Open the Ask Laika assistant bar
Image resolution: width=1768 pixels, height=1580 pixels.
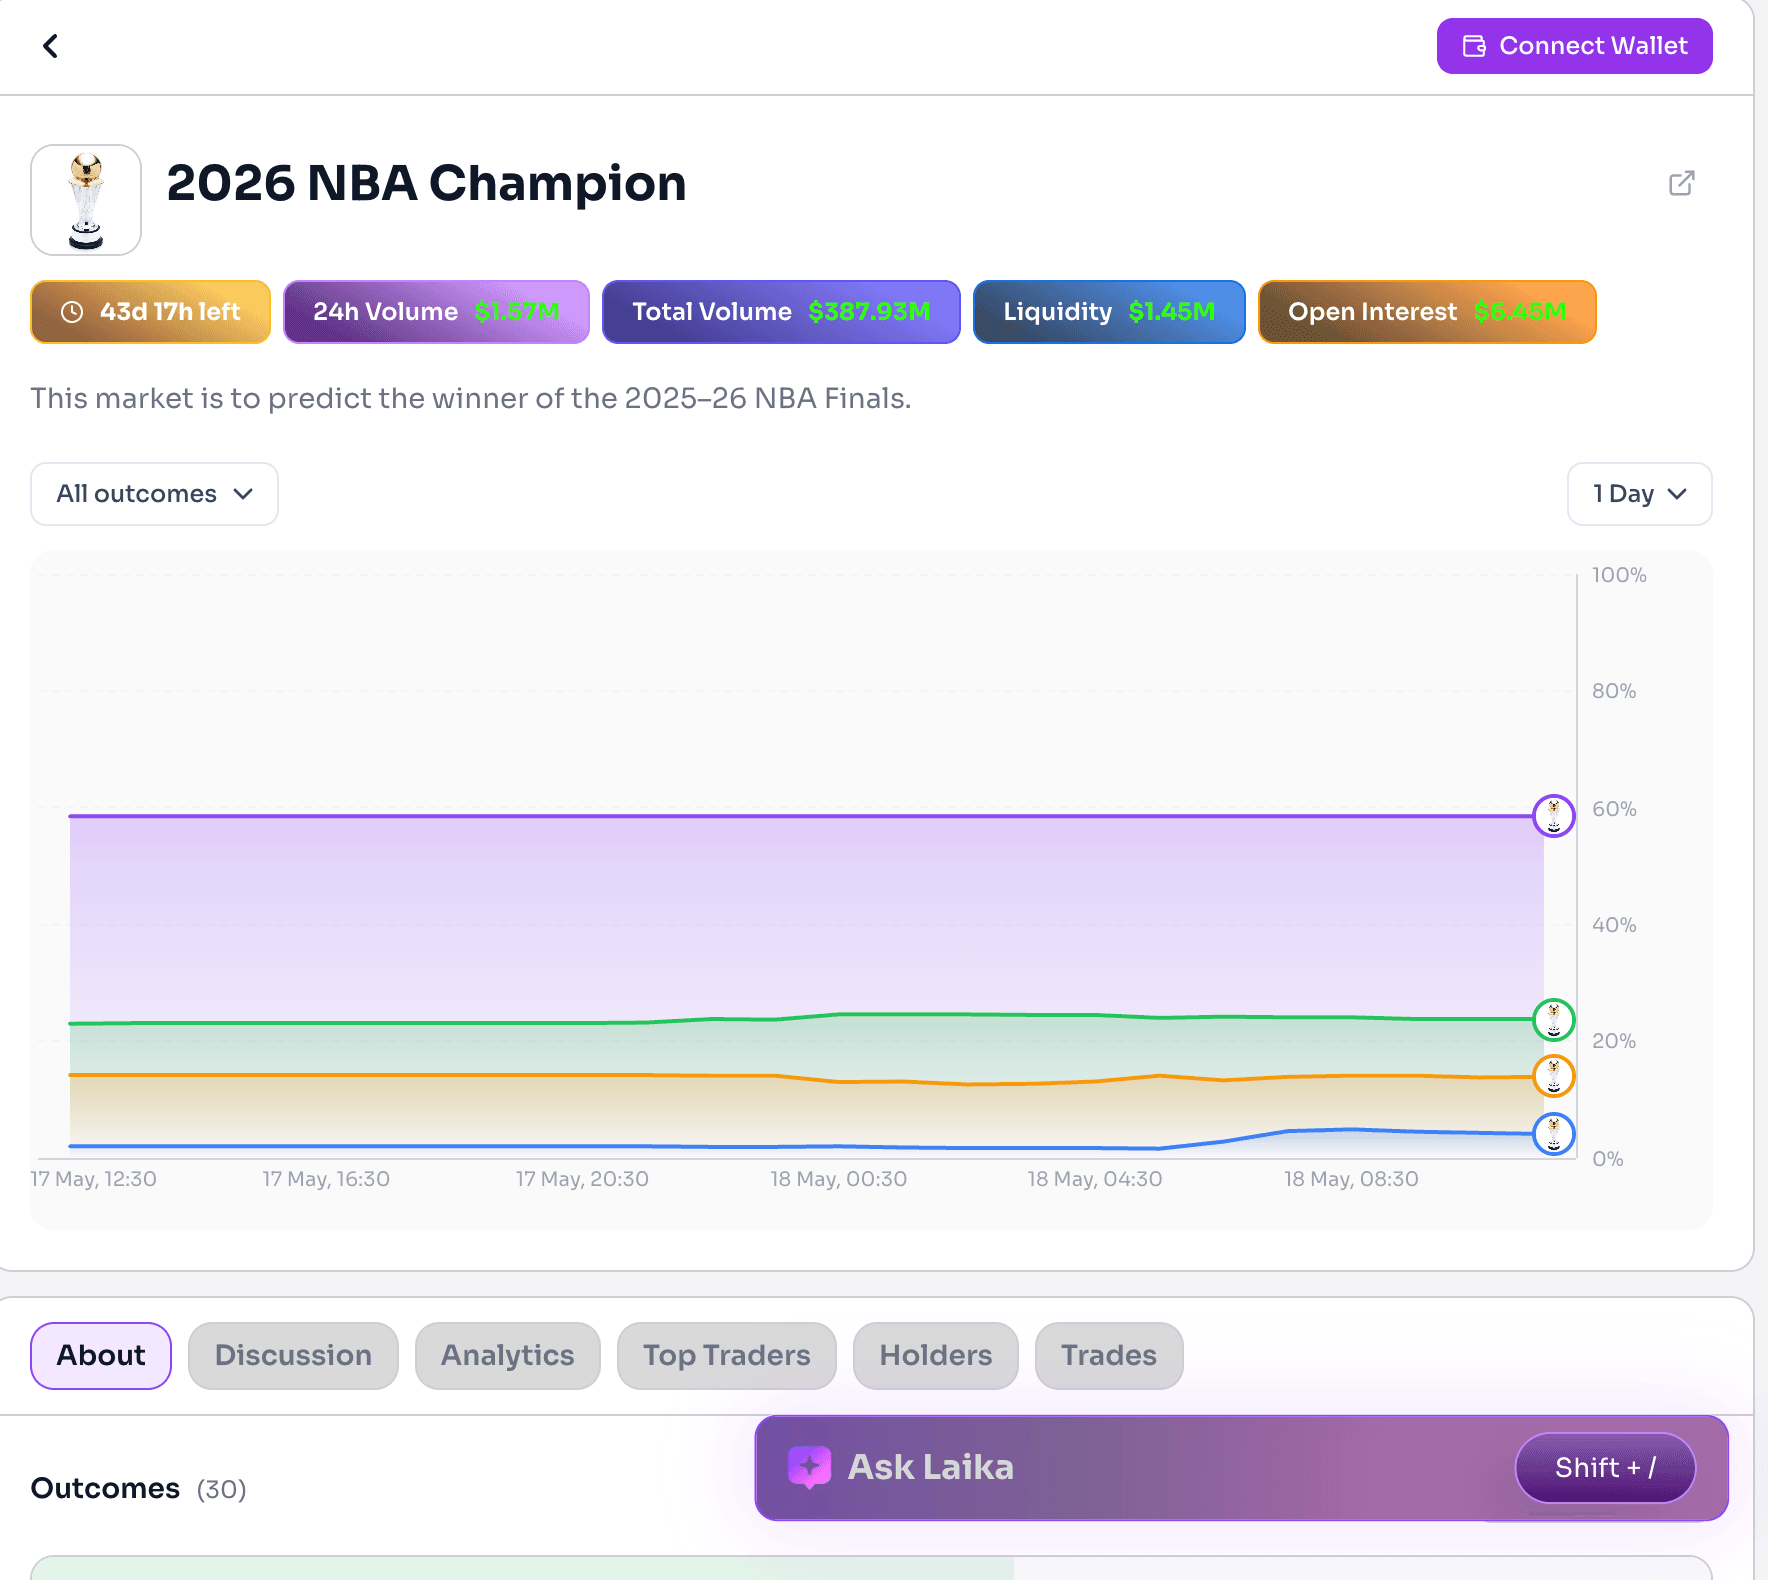point(1241,1468)
